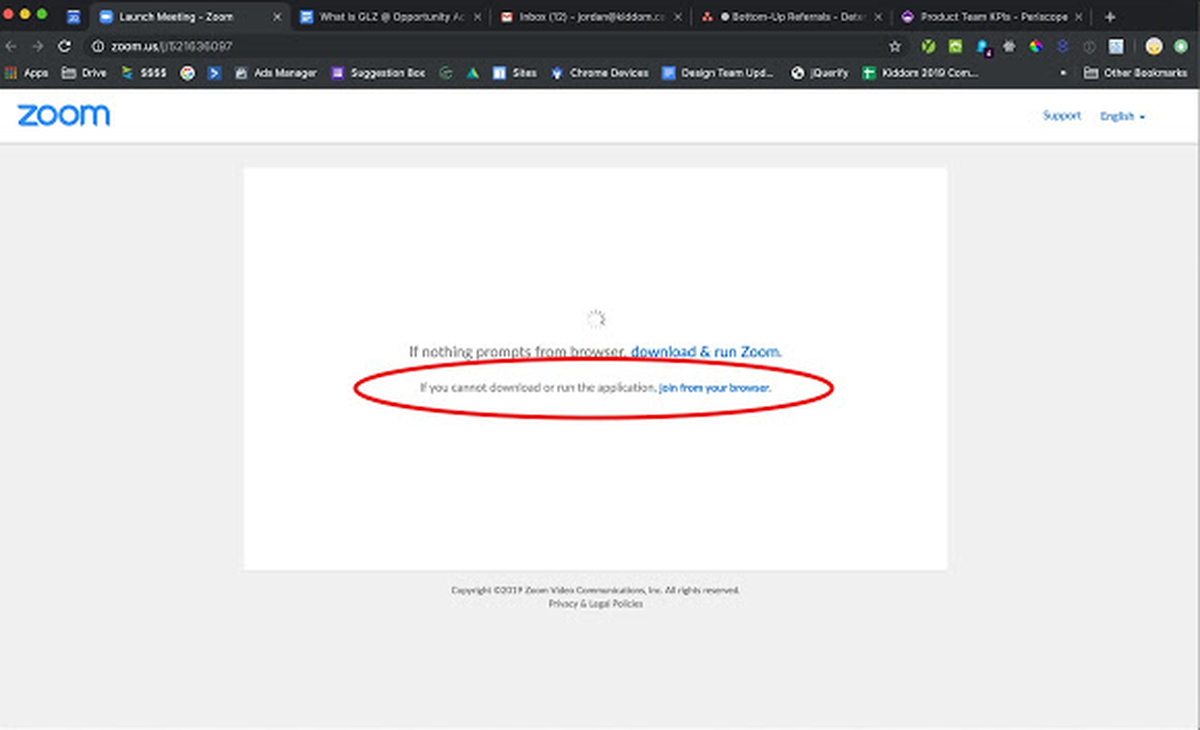Click the download and run Zoom link
Viewport: 1200px width, 730px height.
point(704,352)
